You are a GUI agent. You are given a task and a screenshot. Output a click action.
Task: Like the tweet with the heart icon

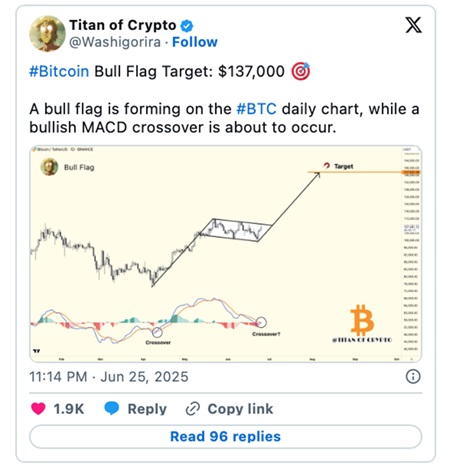[38, 408]
